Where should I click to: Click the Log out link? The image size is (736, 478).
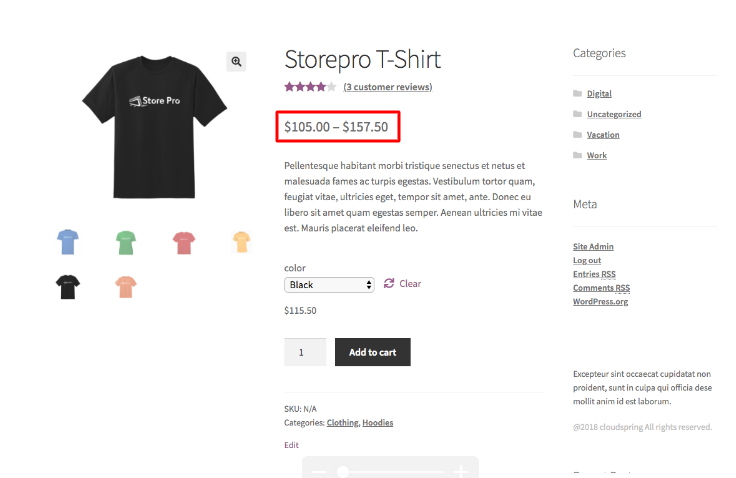coord(587,260)
